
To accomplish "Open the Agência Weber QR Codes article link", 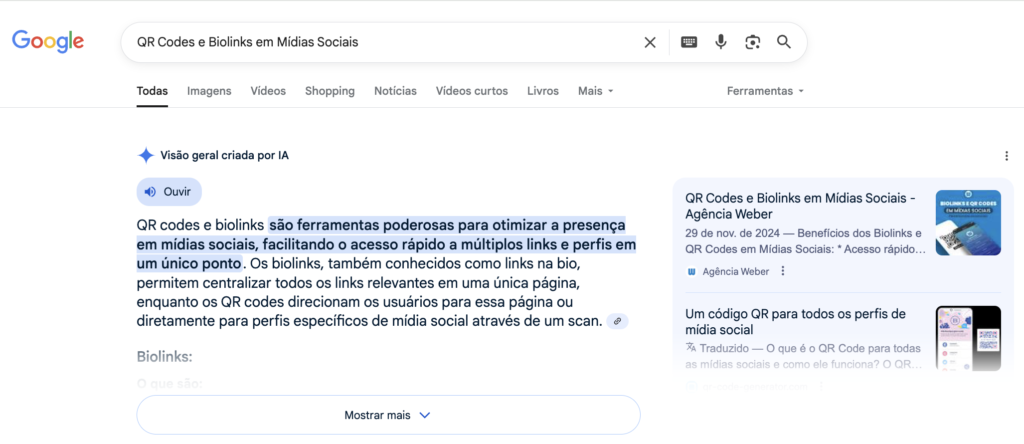I will (x=800, y=205).
